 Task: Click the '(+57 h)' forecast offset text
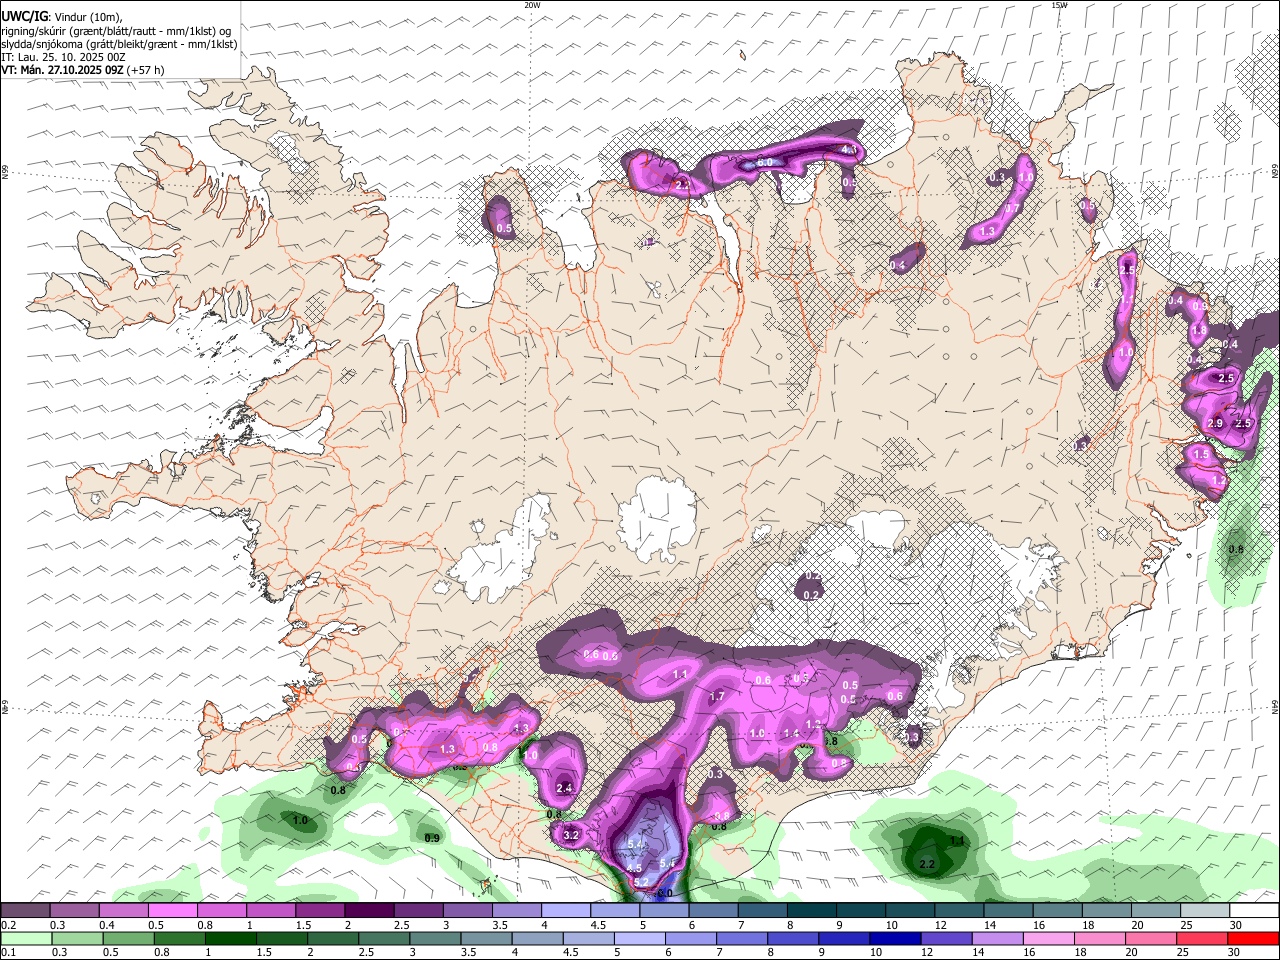pyautogui.click(x=146, y=70)
